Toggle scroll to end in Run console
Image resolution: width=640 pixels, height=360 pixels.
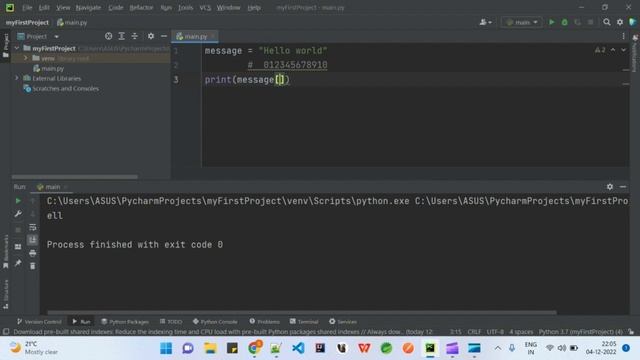[x=33, y=240]
